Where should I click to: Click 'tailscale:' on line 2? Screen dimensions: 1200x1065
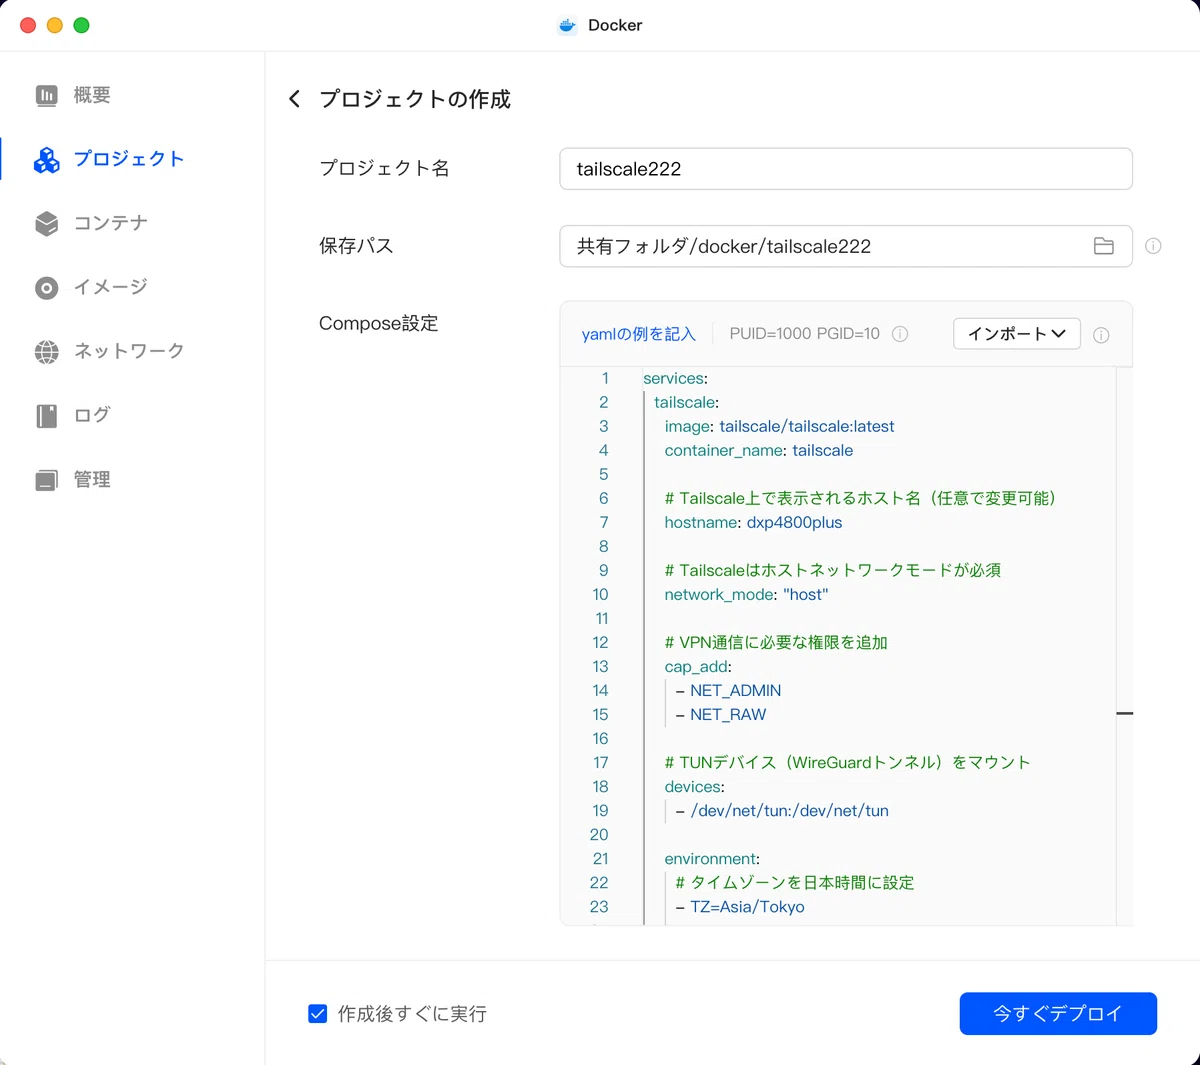tap(686, 402)
